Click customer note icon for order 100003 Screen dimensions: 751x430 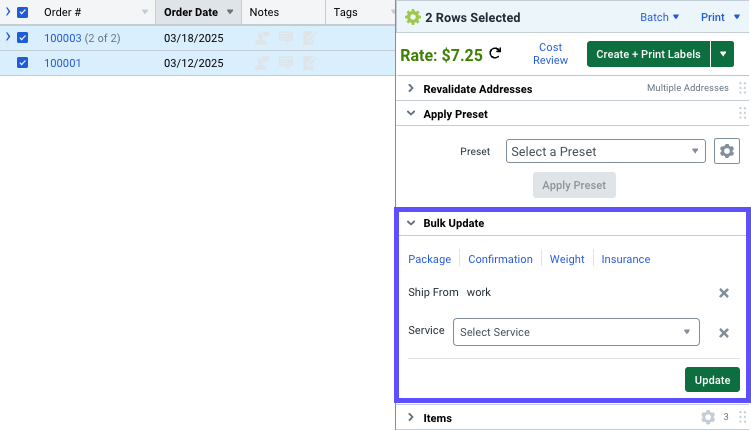[x=263, y=38]
